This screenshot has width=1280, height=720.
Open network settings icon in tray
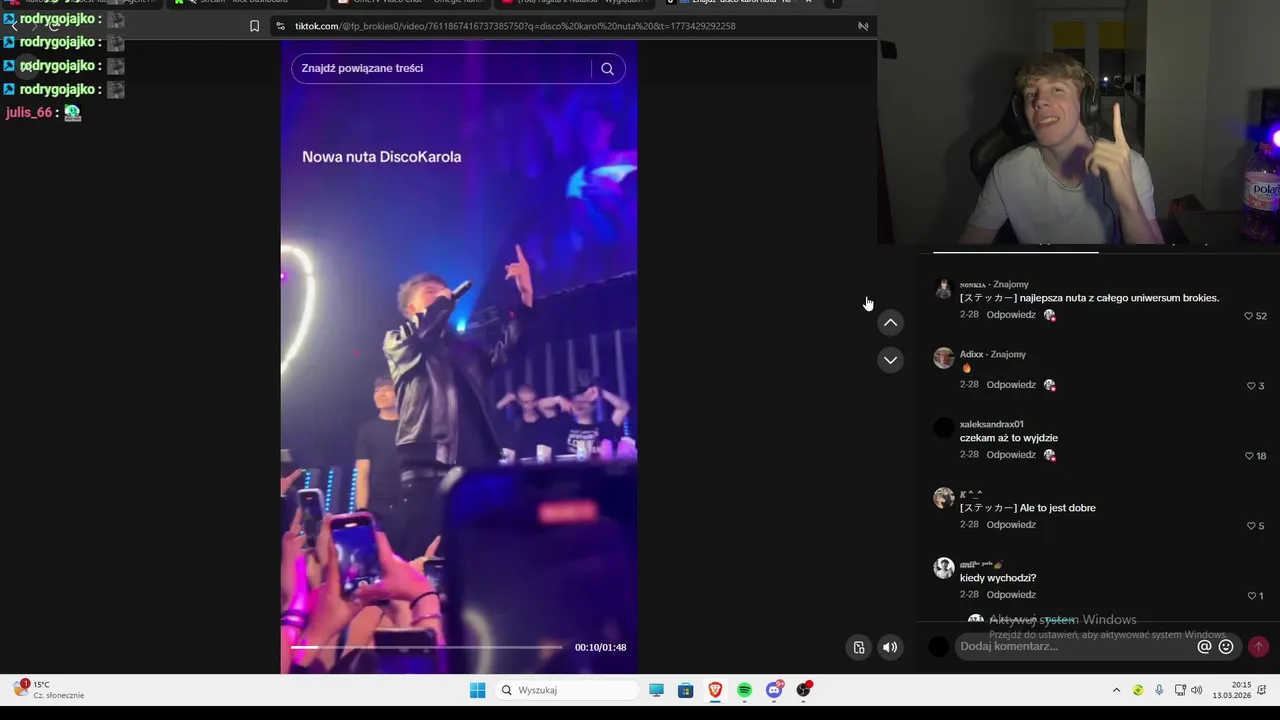(x=1180, y=690)
